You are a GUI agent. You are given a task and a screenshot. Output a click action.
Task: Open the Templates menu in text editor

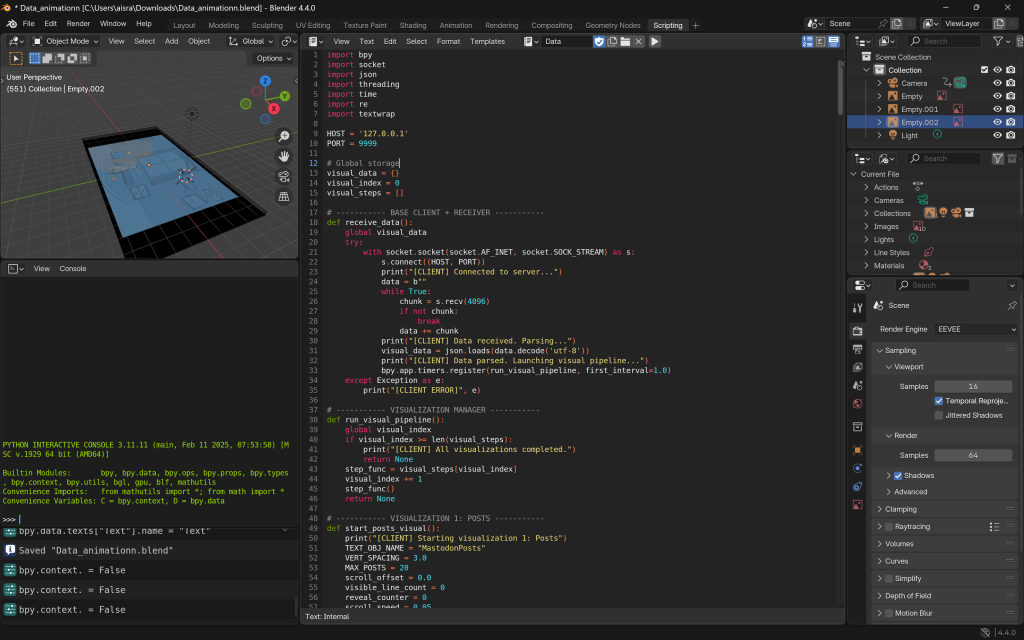coord(487,41)
